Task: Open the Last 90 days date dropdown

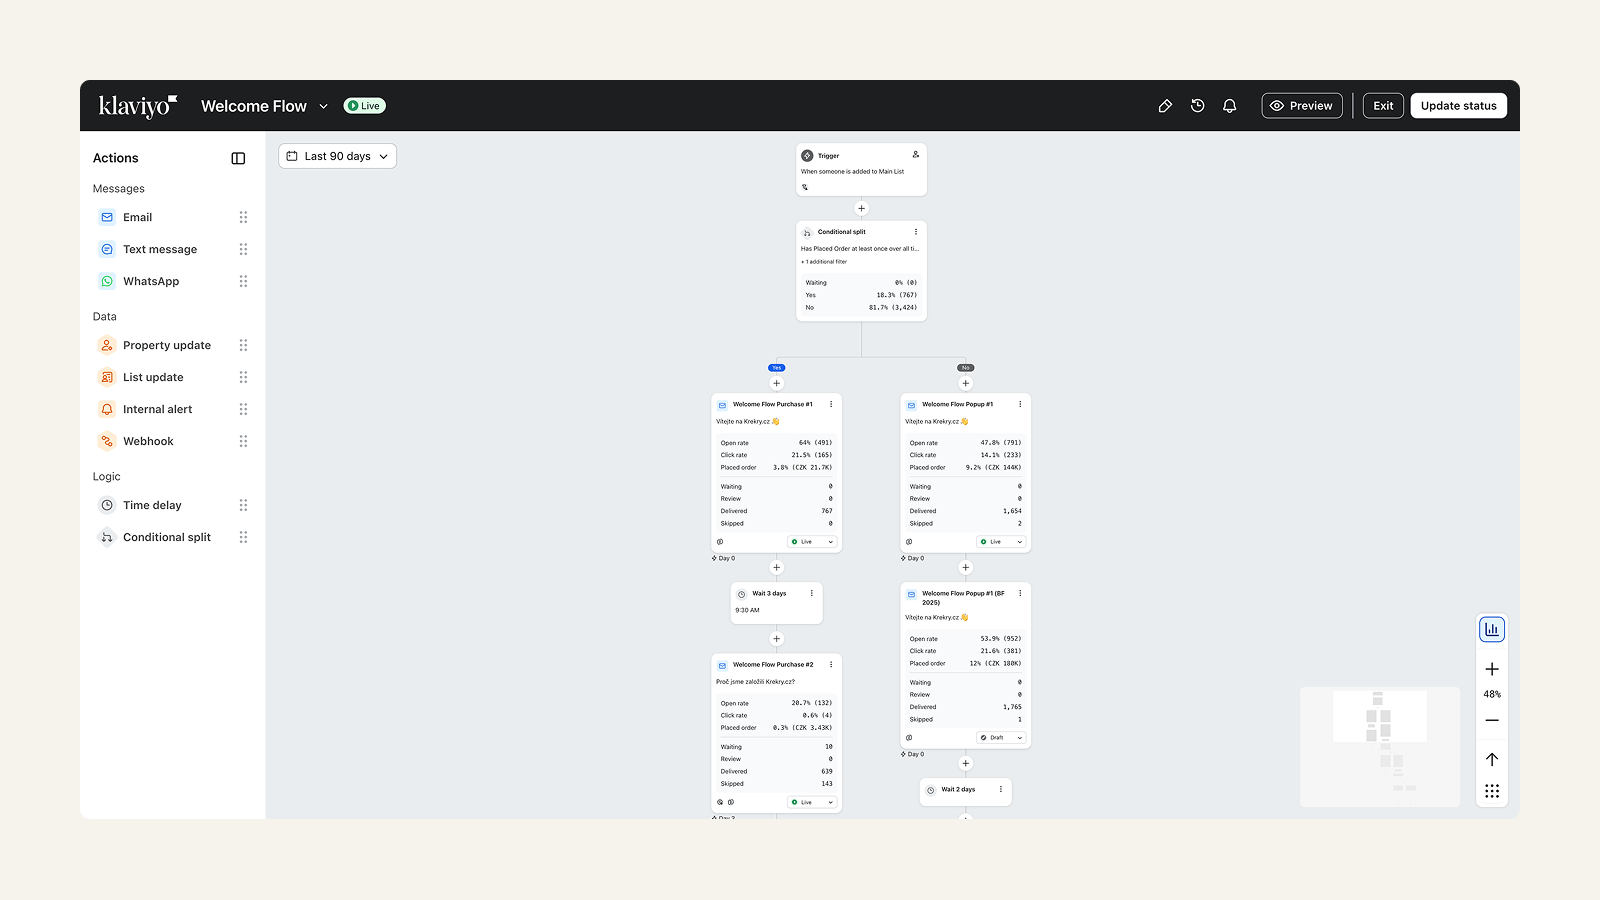Action: [x=337, y=156]
